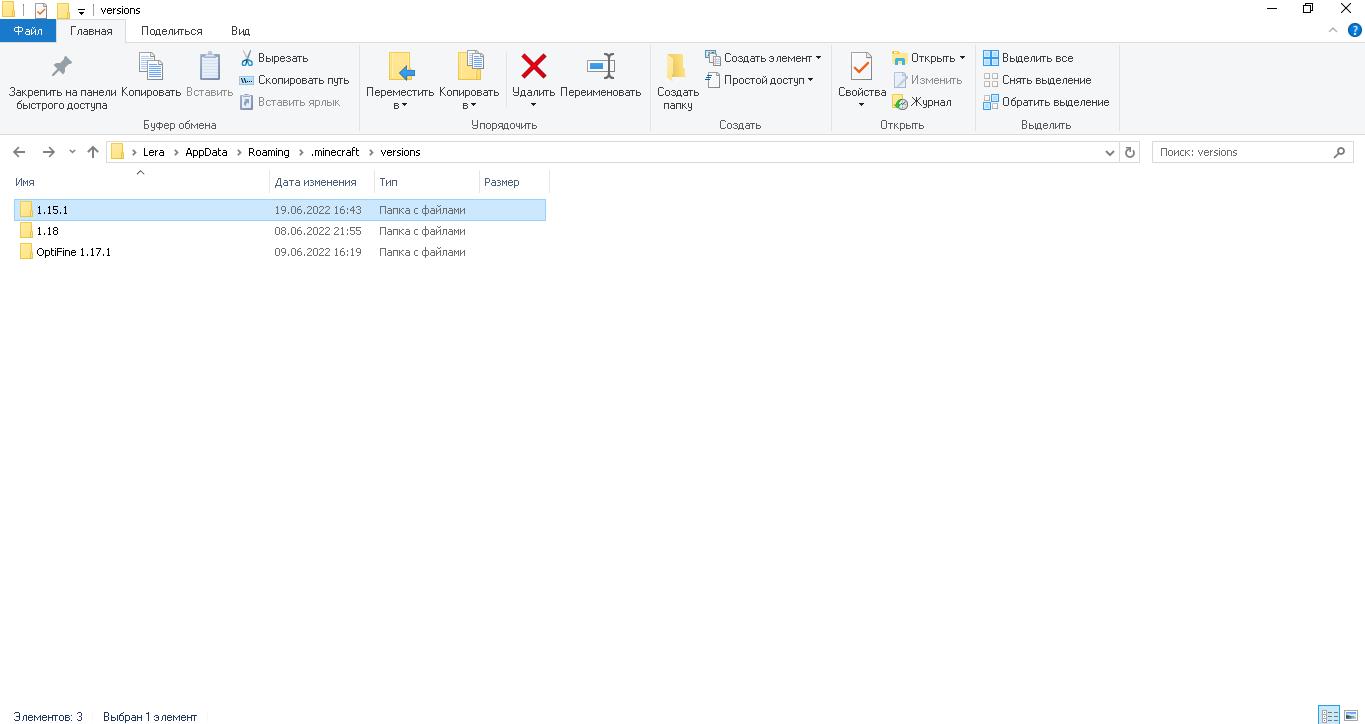Click the Cut (Вырезать) scissors icon
This screenshot has height=724, width=1365.
tap(247, 58)
